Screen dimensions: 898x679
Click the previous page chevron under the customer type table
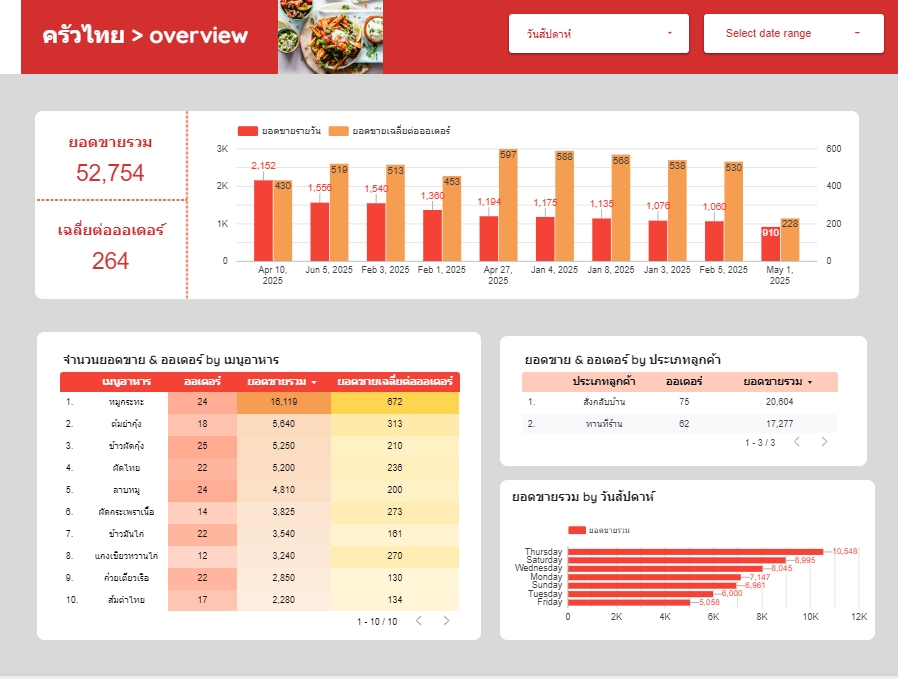pos(797,442)
